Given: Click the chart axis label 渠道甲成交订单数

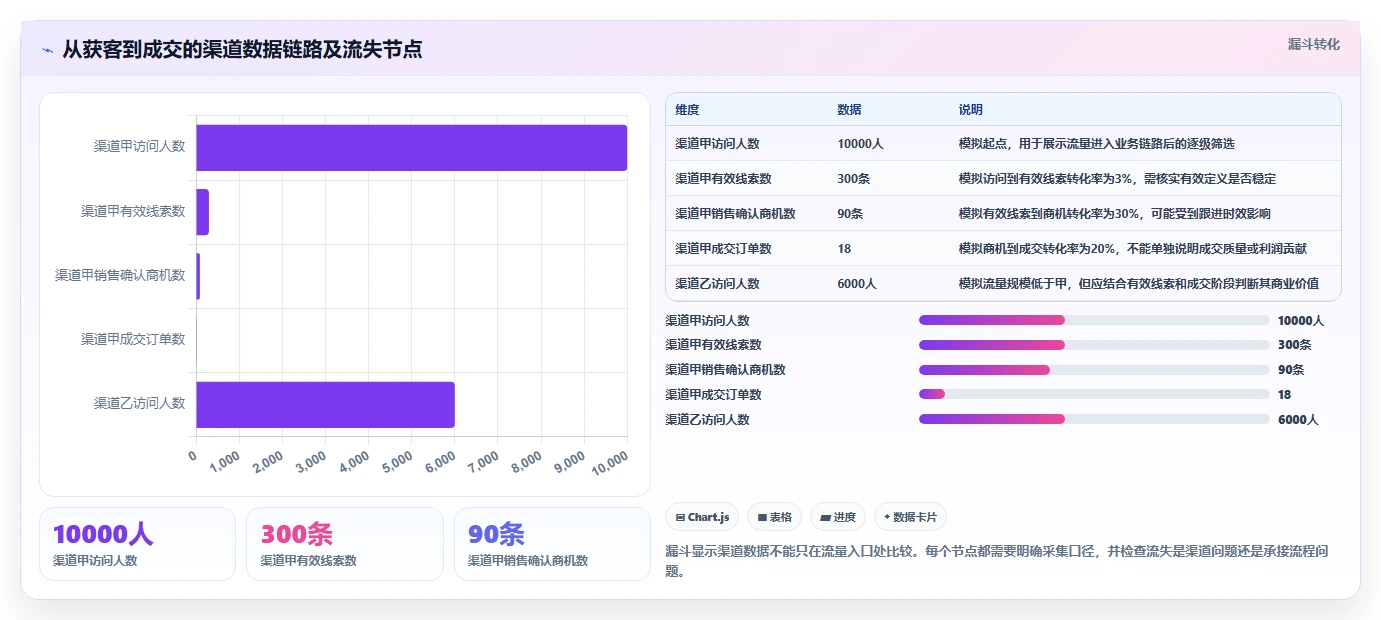Looking at the screenshot, I should pos(133,340).
